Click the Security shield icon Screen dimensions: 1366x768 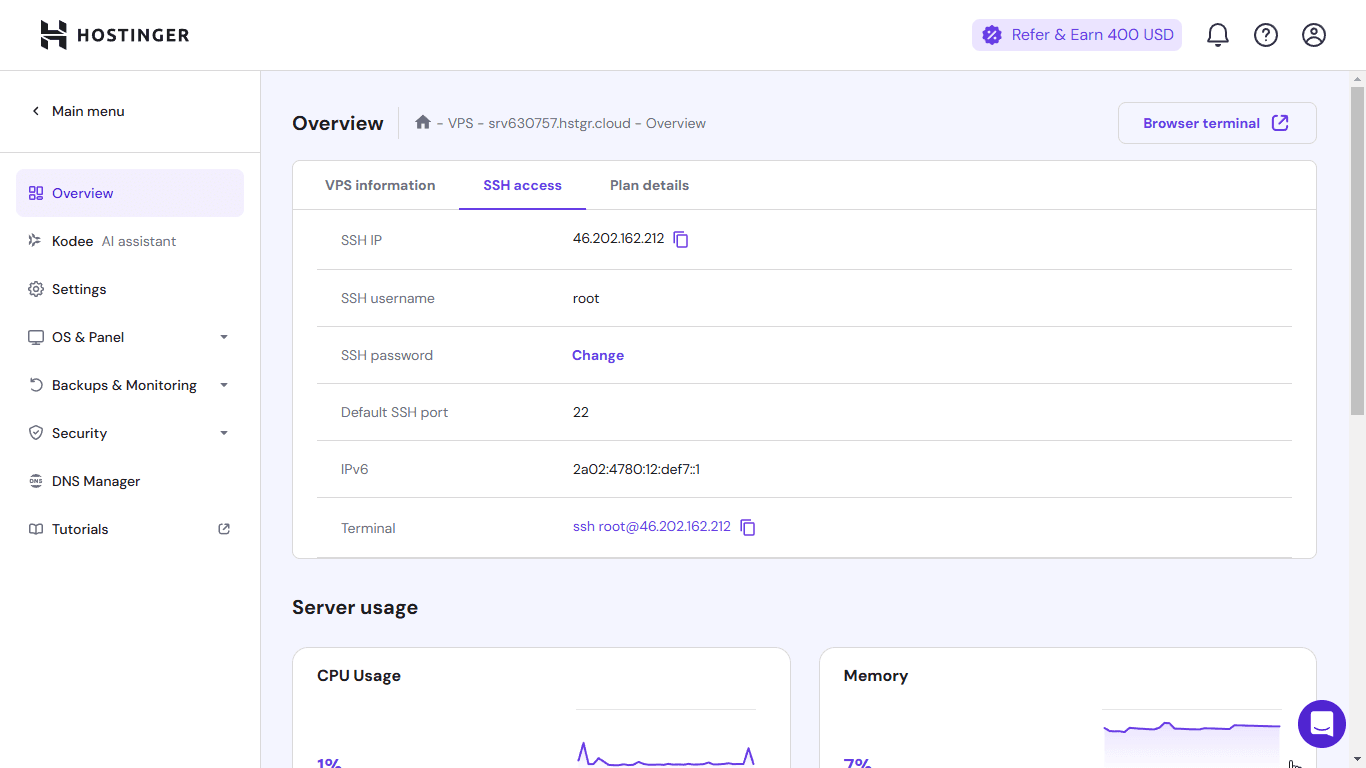coord(36,433)
